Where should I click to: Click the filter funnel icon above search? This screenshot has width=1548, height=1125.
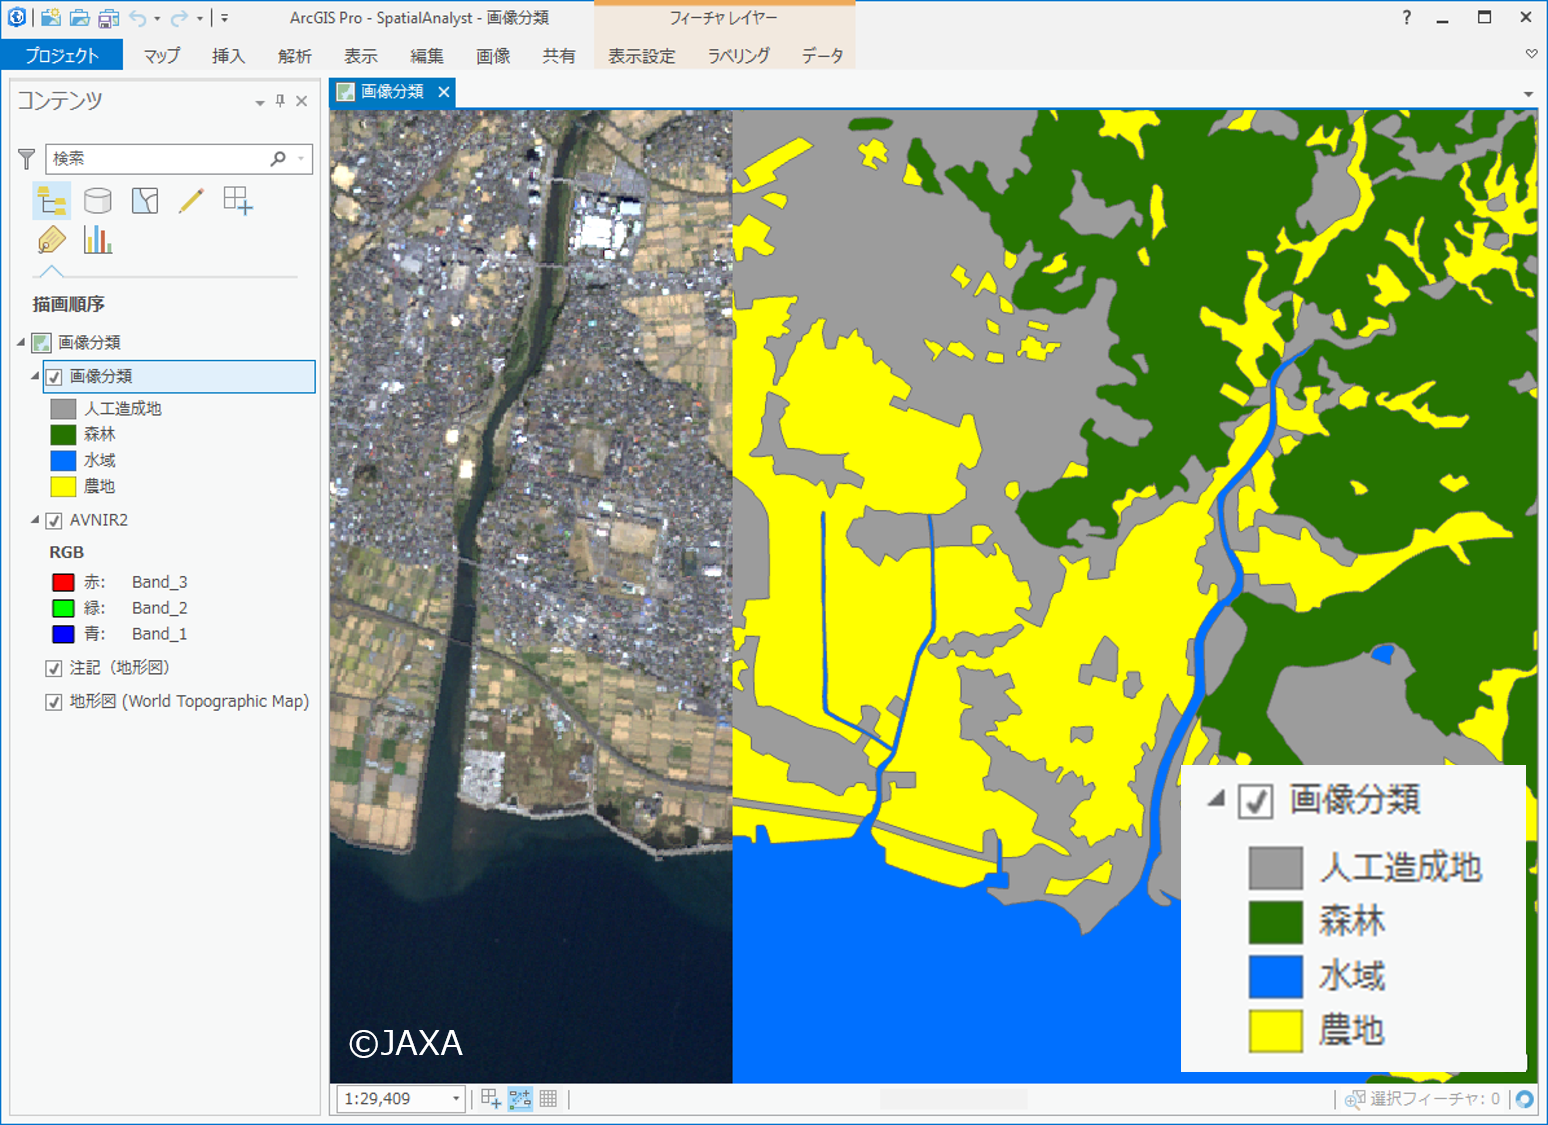pyautogui.click(x=26, y=158)
